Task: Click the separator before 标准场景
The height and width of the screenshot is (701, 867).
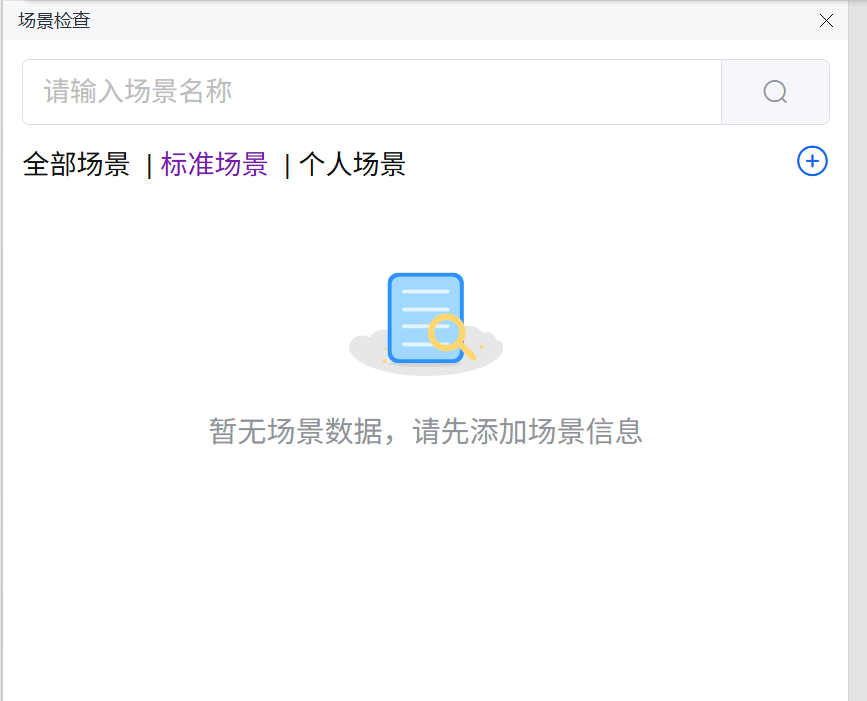Action: [149, 166]
